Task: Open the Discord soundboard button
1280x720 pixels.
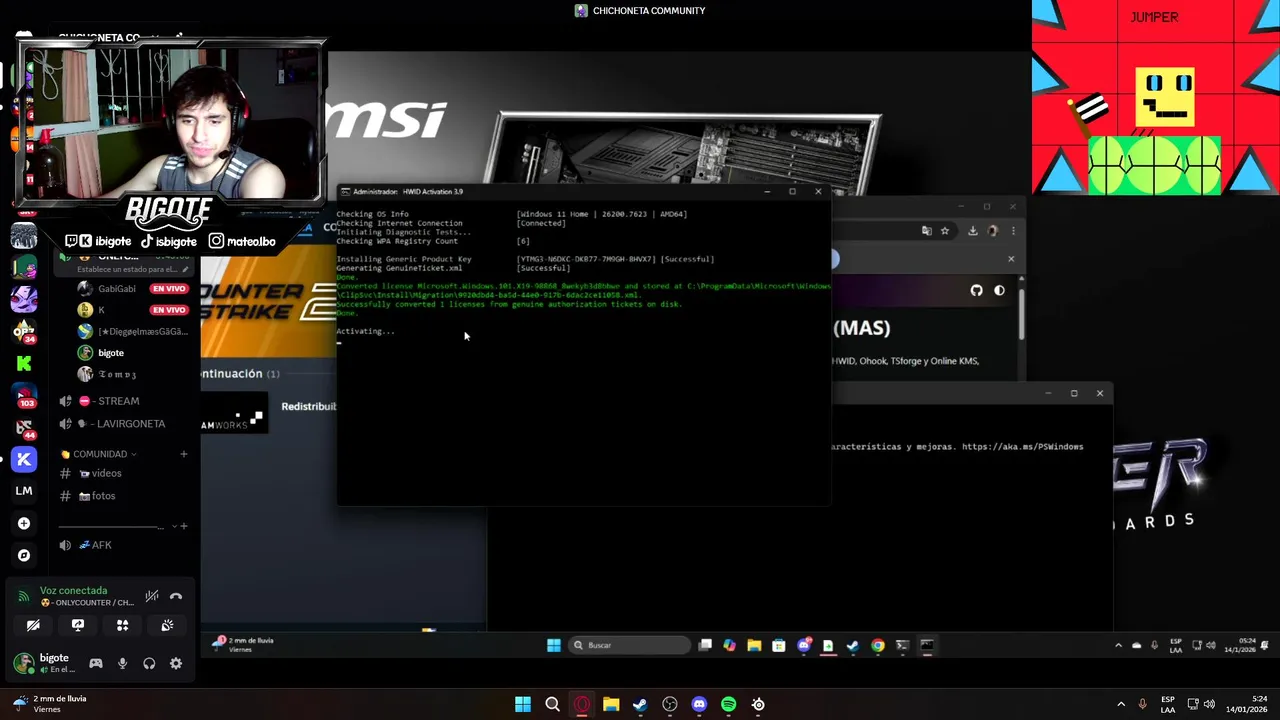Action: (x=167, y=625)
